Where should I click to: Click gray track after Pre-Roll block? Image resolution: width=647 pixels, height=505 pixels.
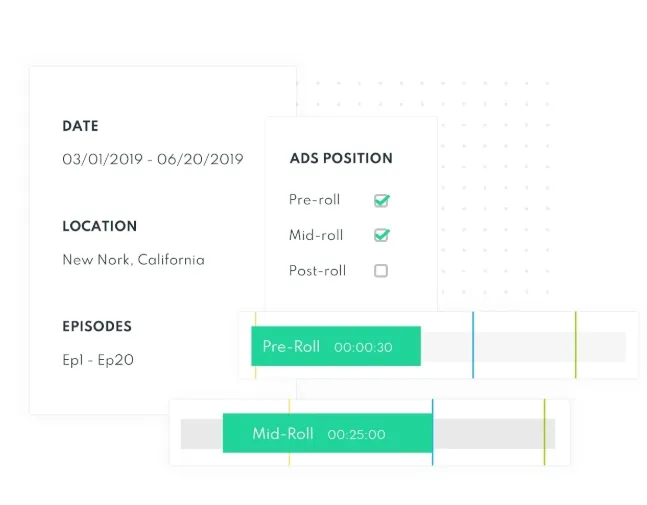tap(523, 347)
